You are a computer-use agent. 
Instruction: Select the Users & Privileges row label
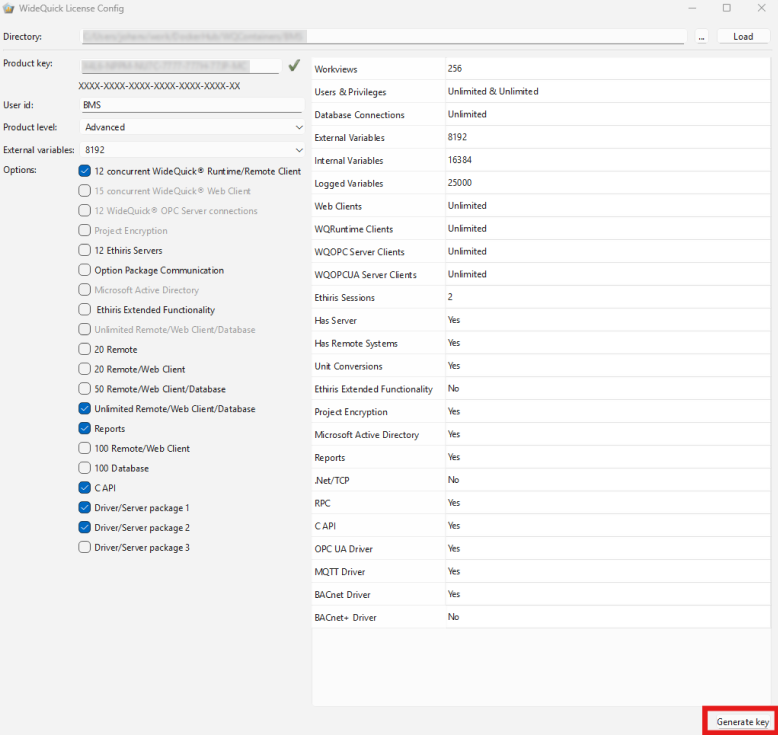350,92
